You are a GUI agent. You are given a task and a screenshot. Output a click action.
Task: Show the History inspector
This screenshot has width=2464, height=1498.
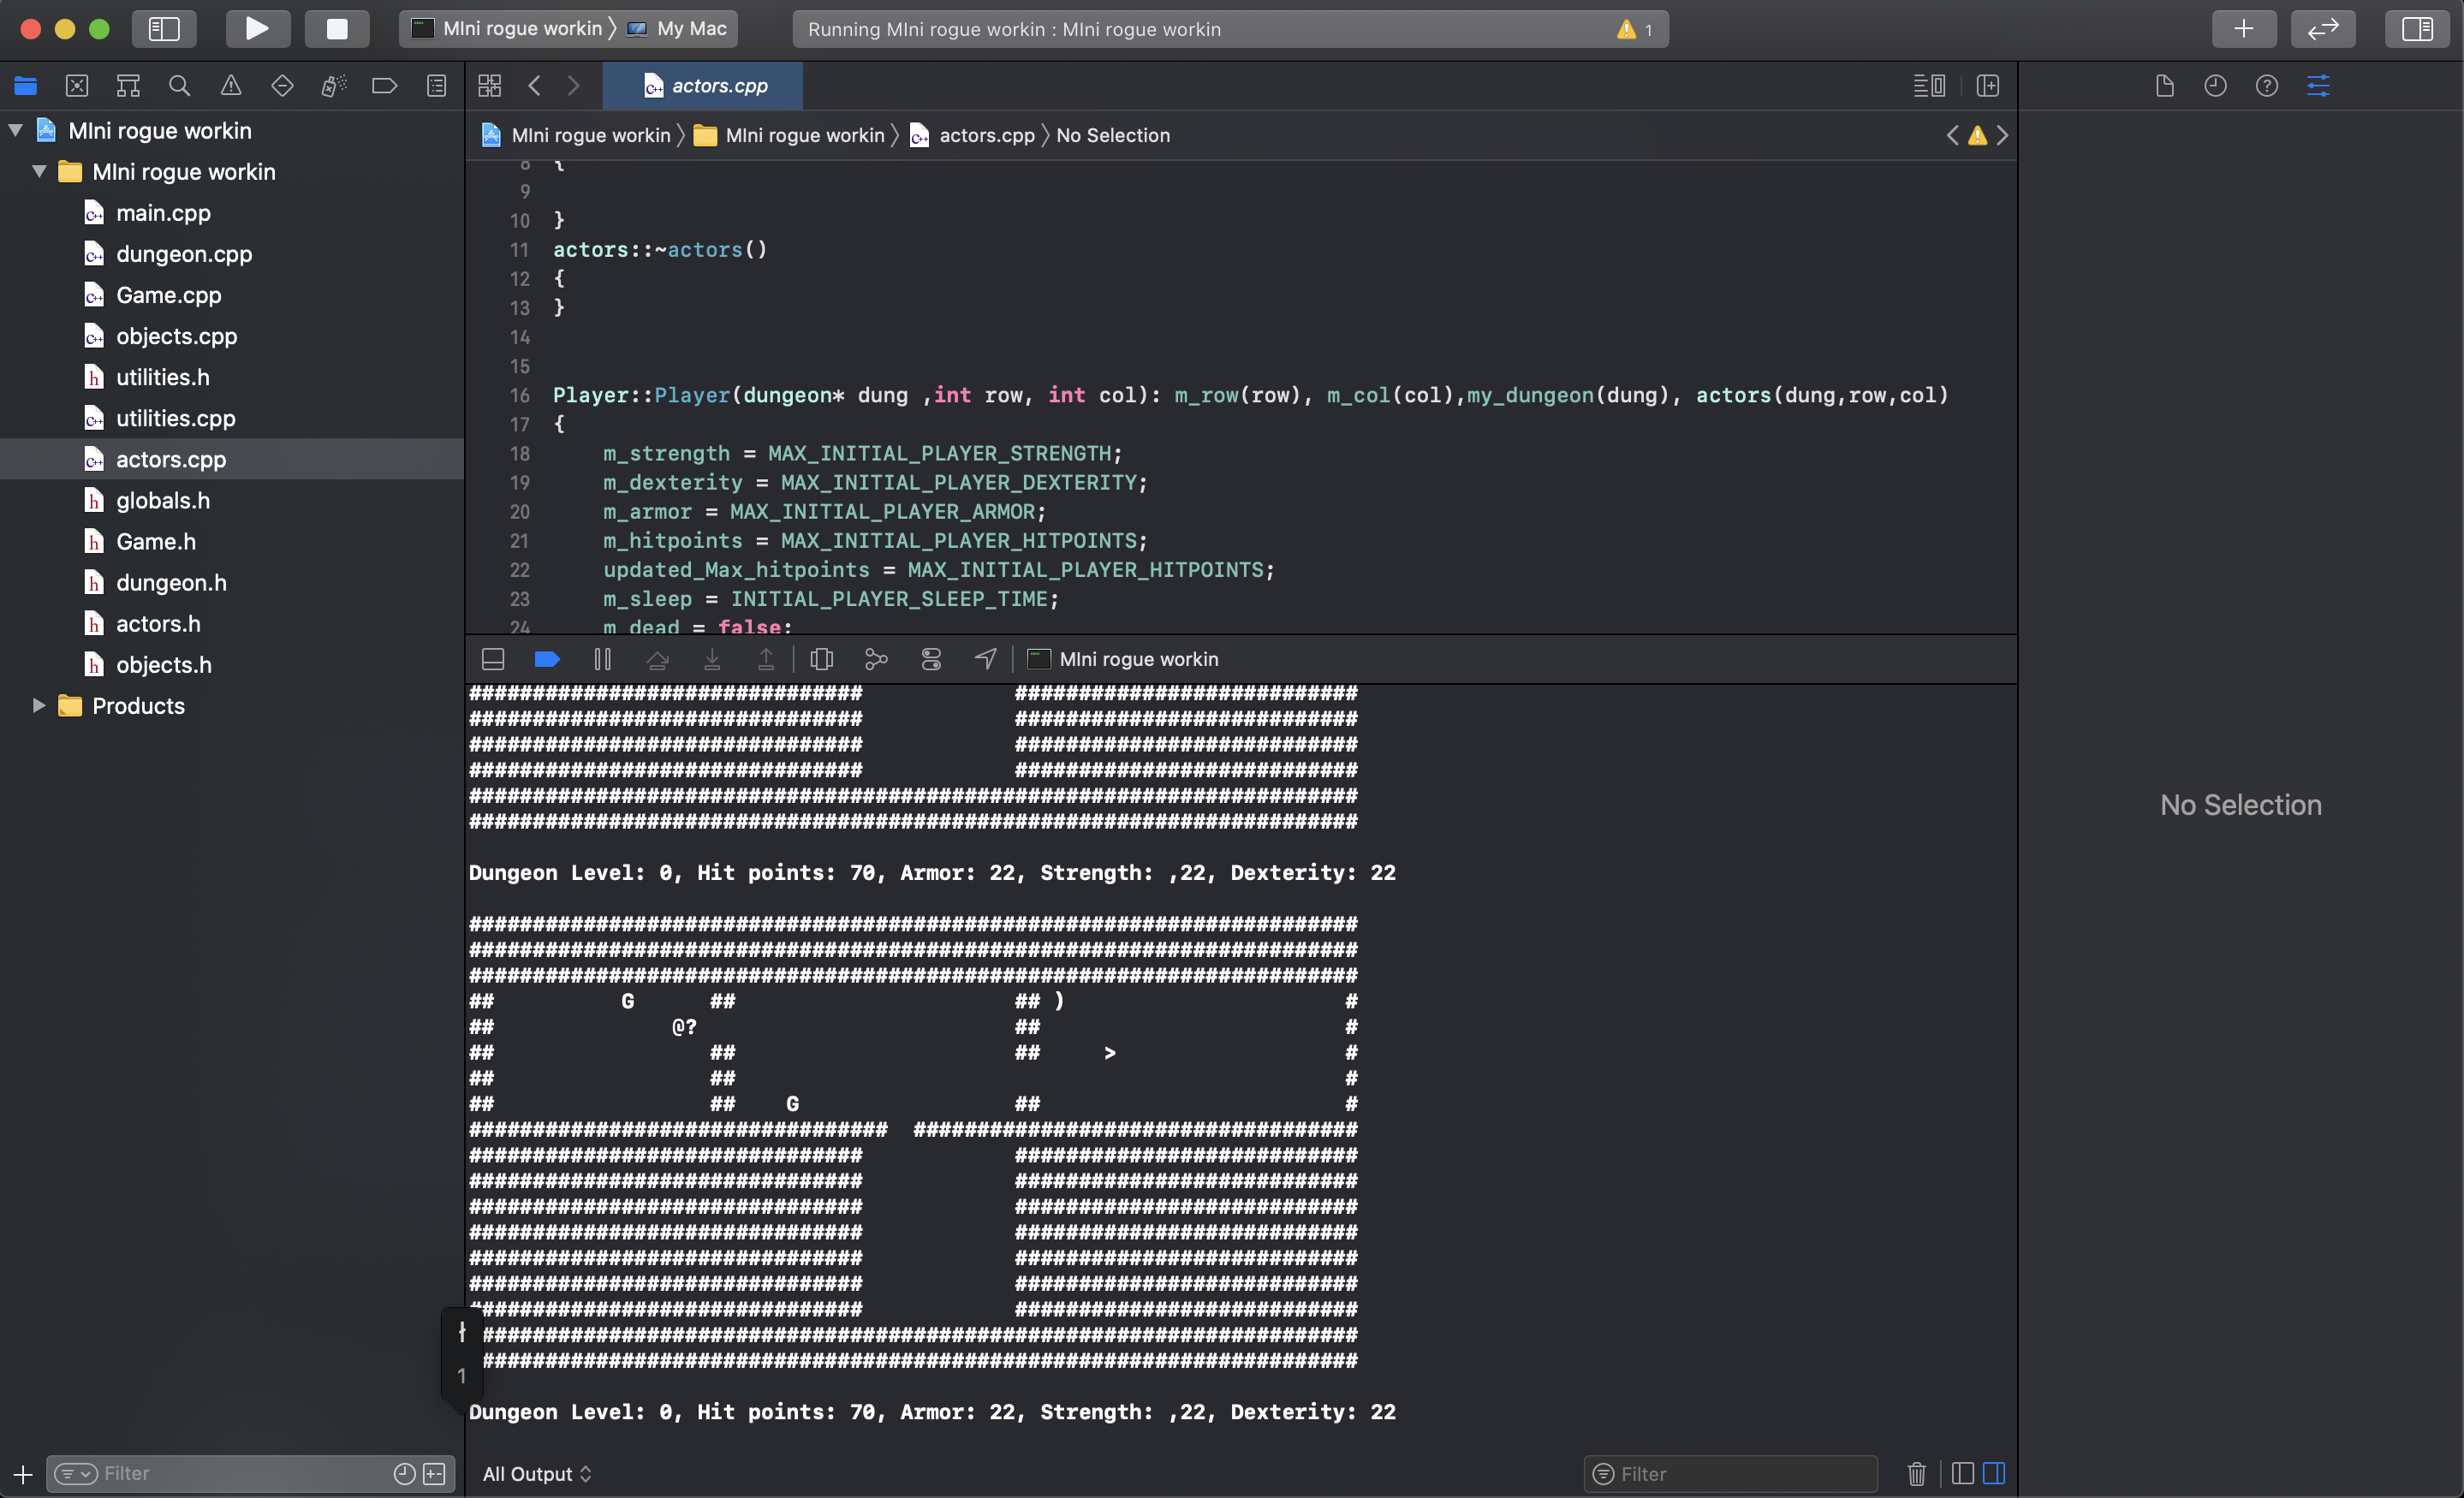[2216, 86]
